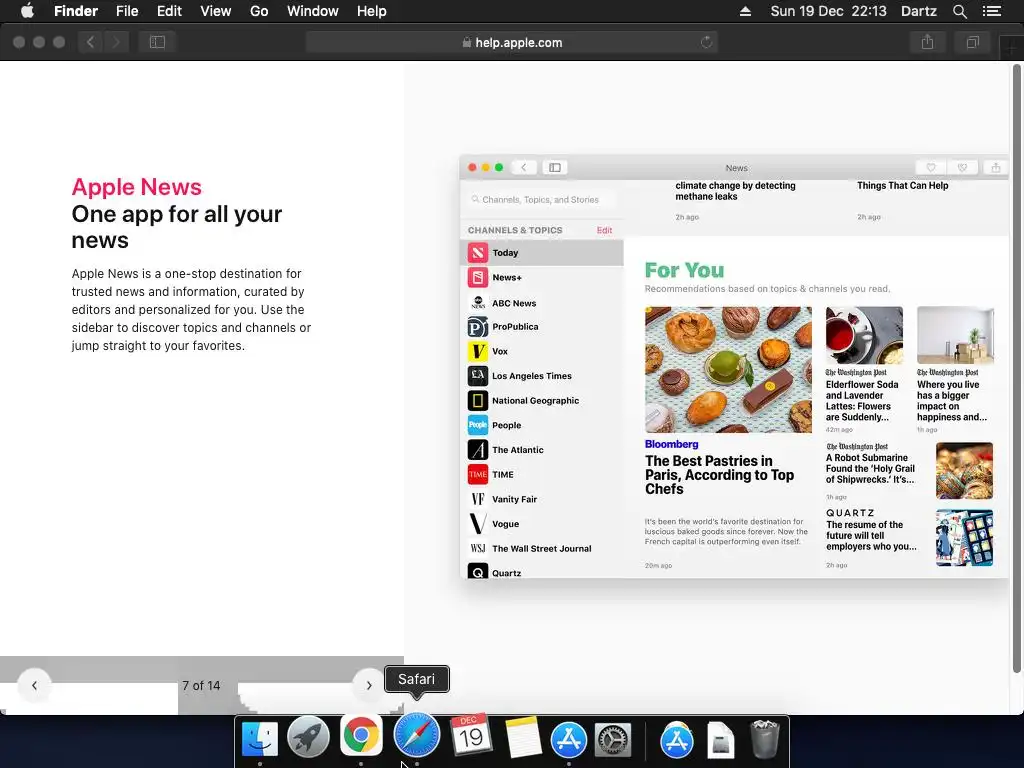Open the Apple menu
This screenshot has width=1024, height=768.
(x=27, y=11)
